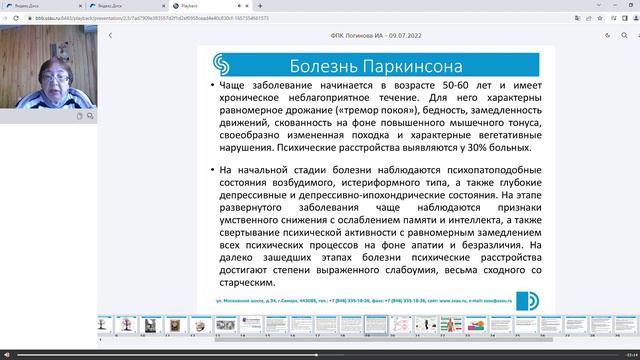Viewport: 640px width, 360px height.
Task: Close the Playback browser tab
Action: click(x=247, y=6)
